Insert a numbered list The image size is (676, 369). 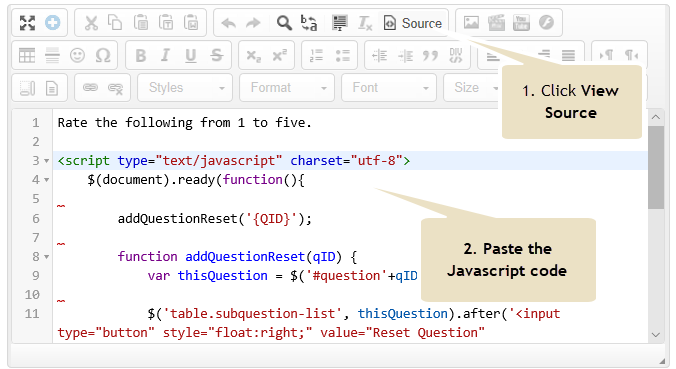(317, 55)
